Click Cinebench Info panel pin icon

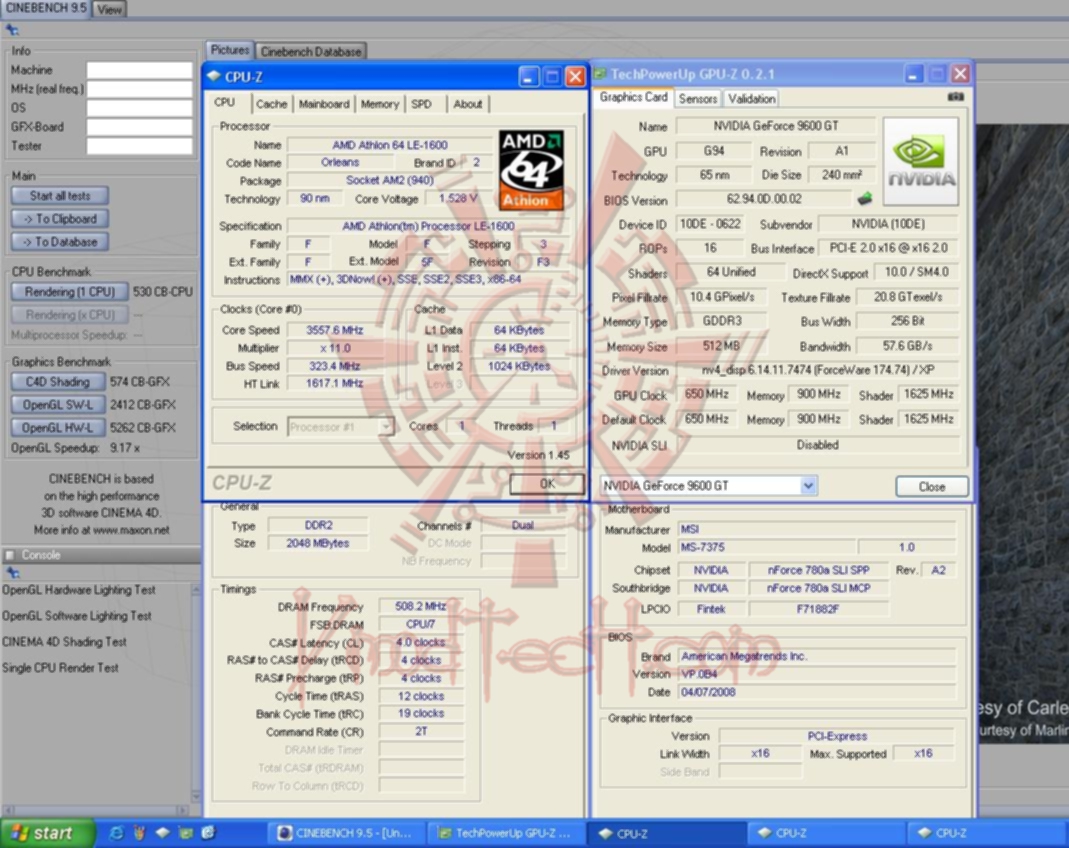tap(12, 30)
